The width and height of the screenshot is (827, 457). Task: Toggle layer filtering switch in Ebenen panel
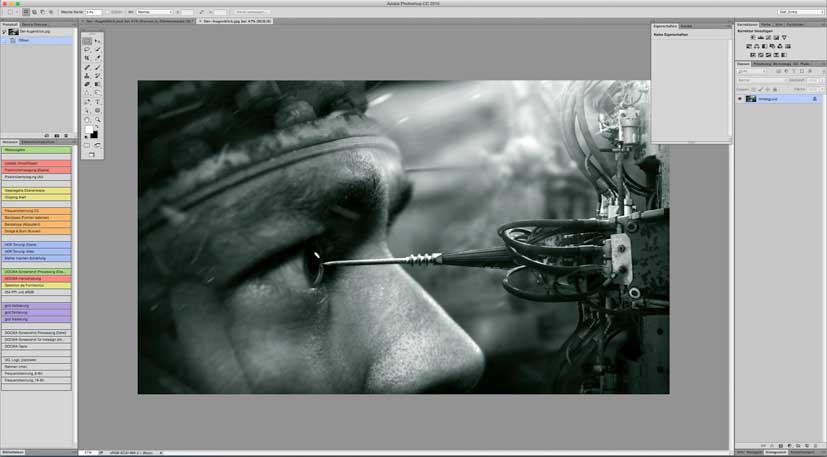[x=823, y=71]
